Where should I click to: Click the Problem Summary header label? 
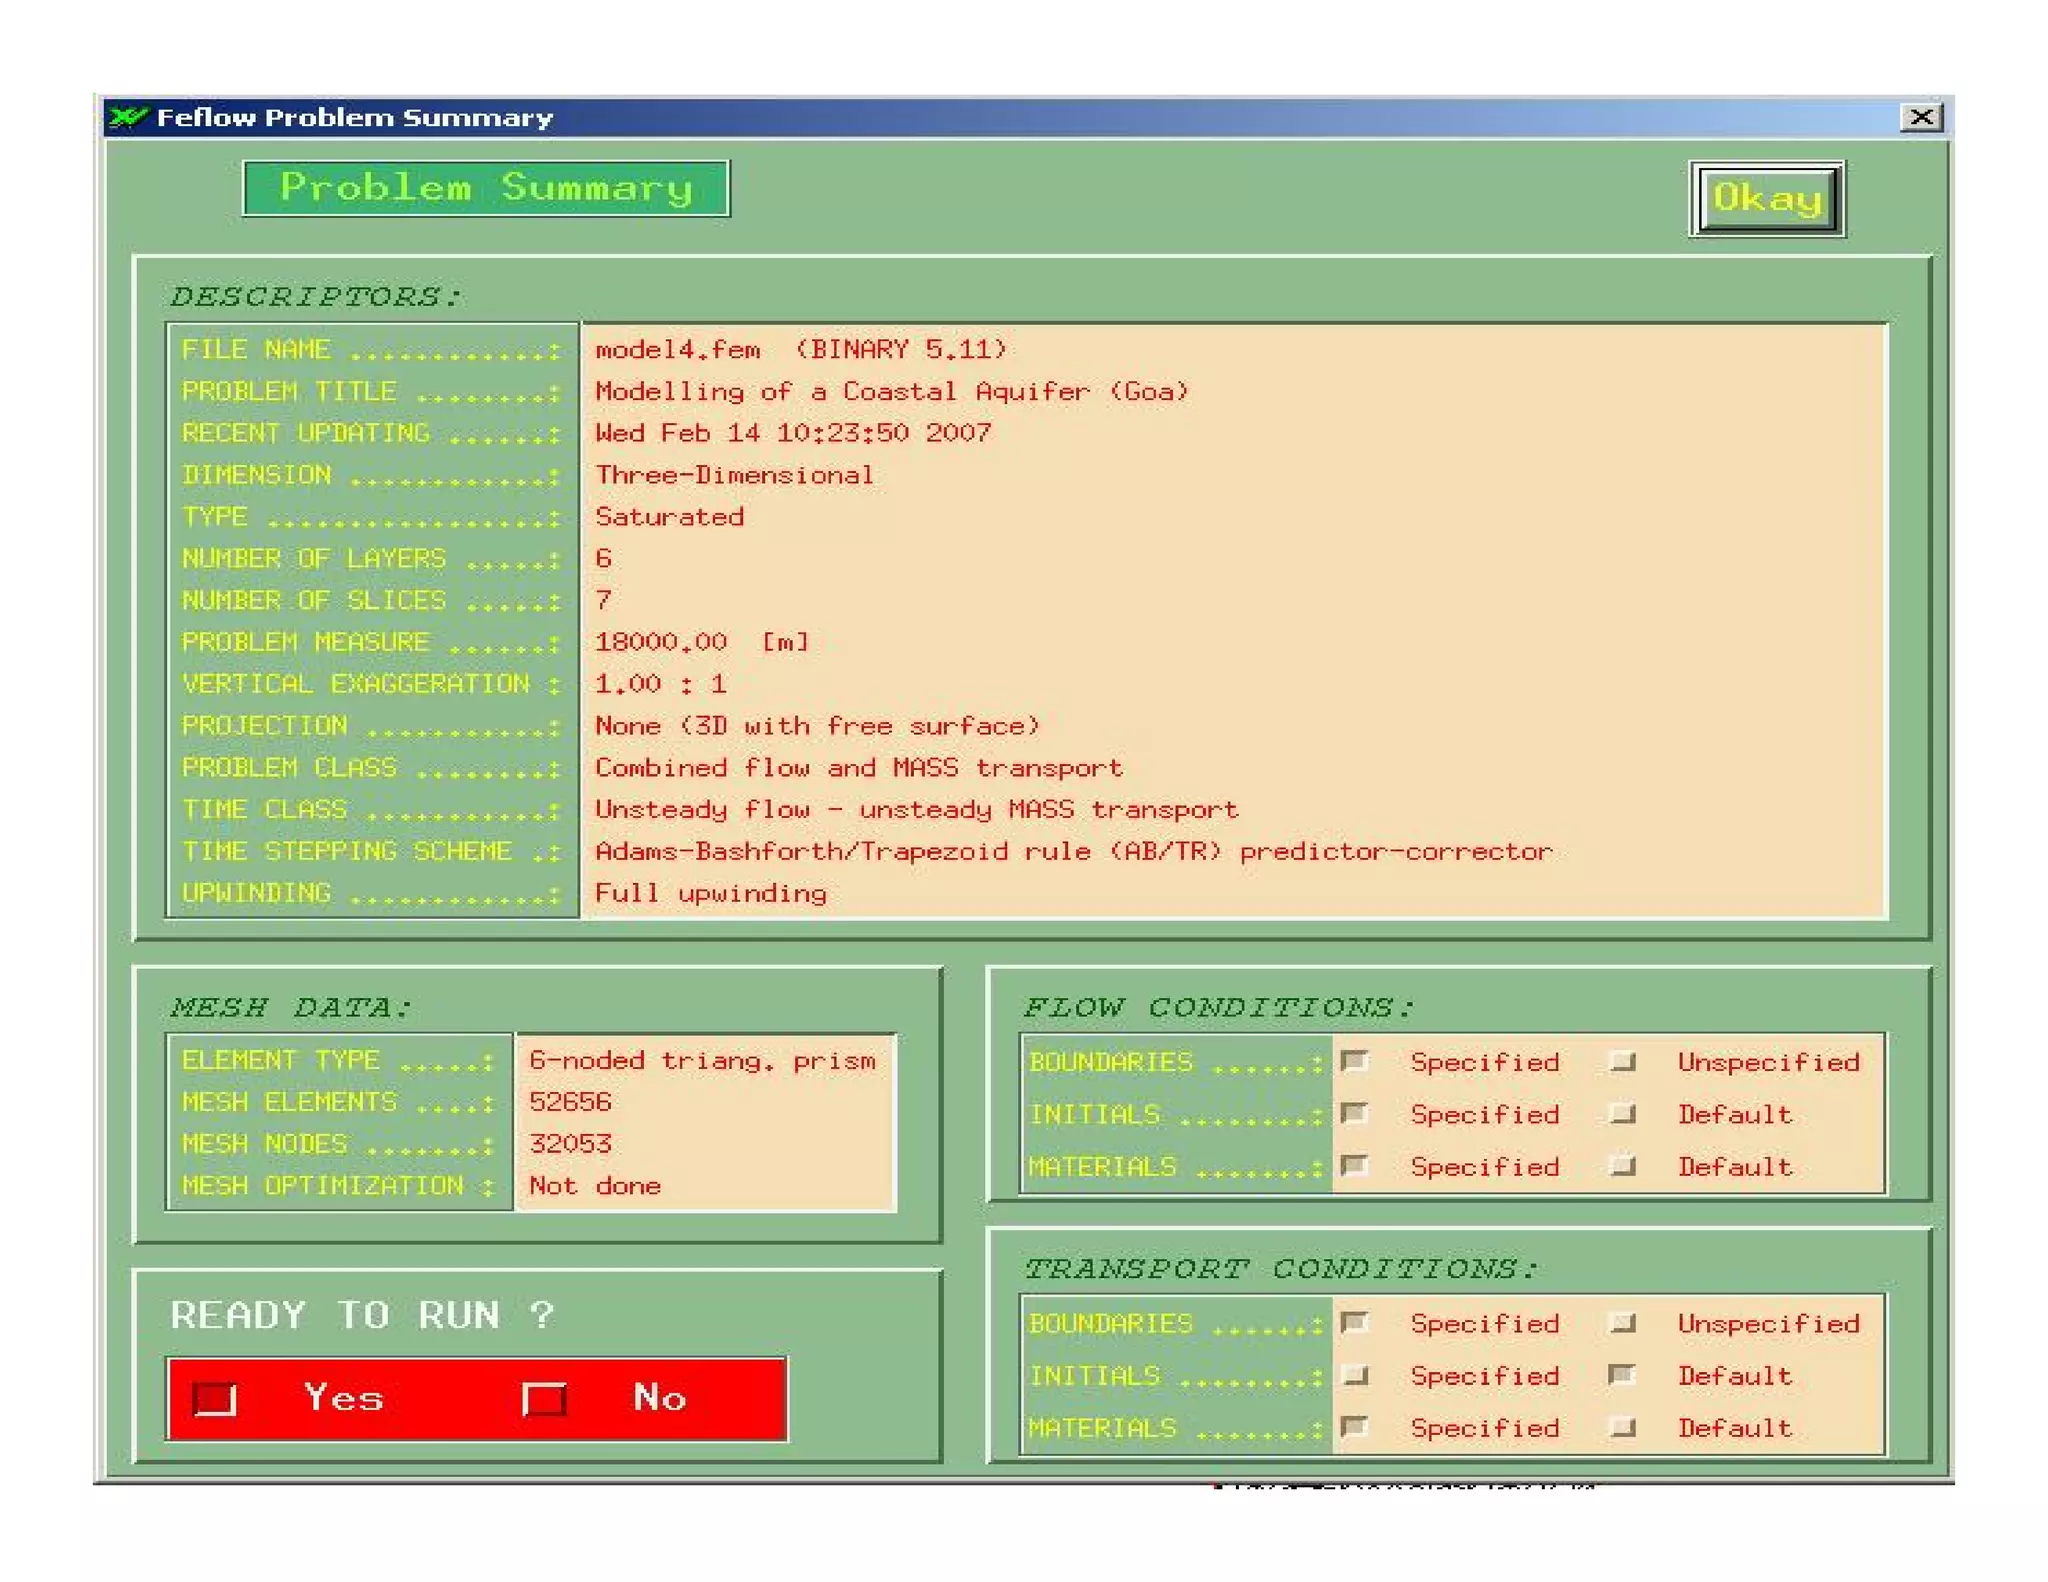tap(486, 188)
